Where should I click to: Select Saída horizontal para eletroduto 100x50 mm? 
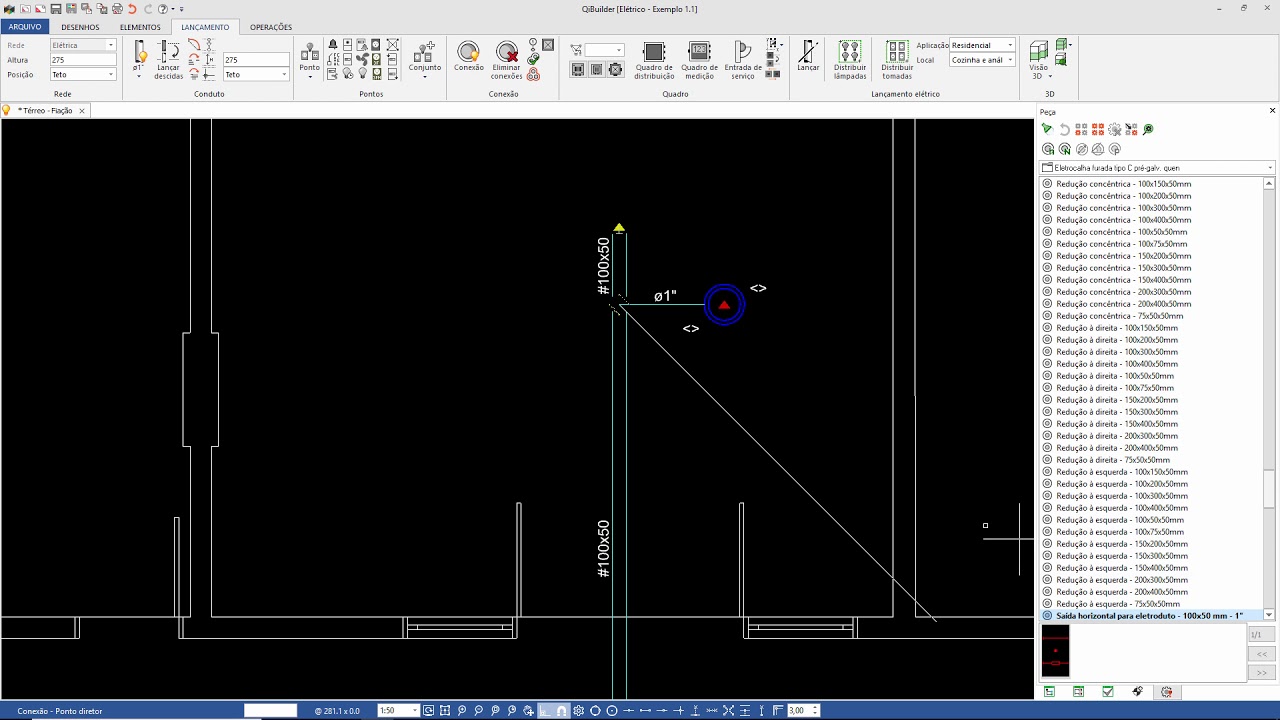coord(1149,616)
